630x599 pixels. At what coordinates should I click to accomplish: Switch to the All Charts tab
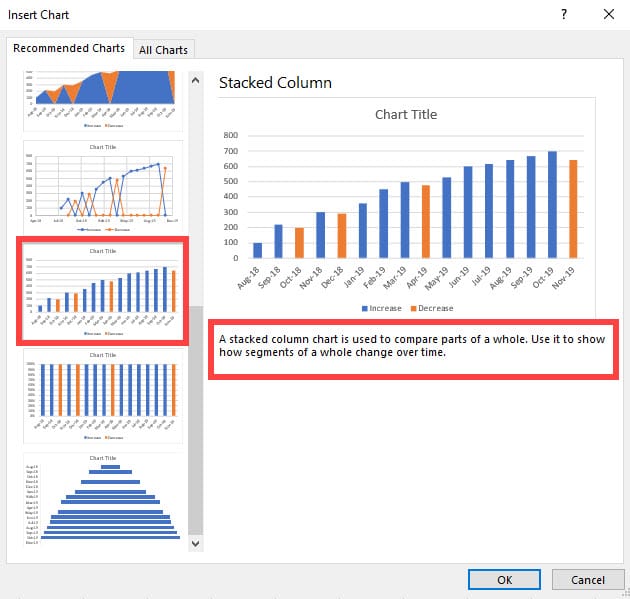click(x=165, y=50)
